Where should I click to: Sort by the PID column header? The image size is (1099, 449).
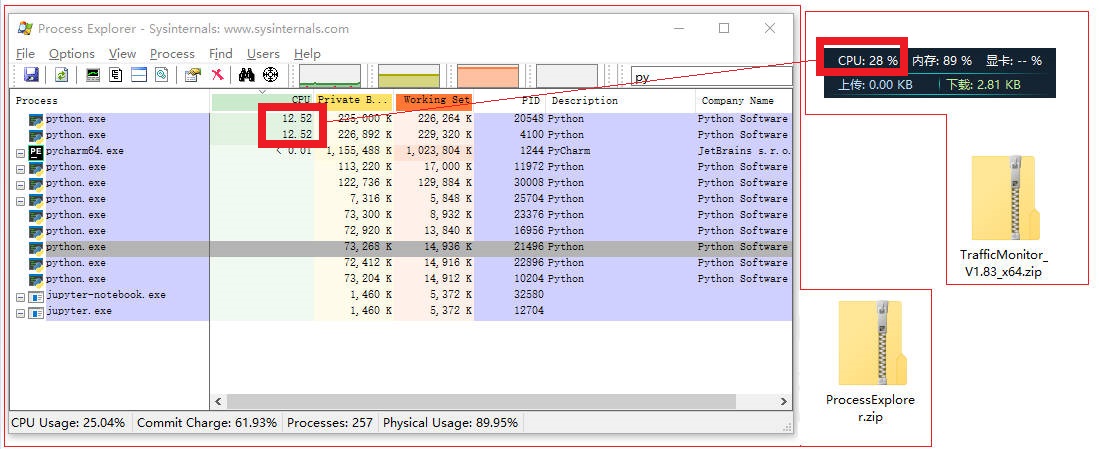coord(510,100)
